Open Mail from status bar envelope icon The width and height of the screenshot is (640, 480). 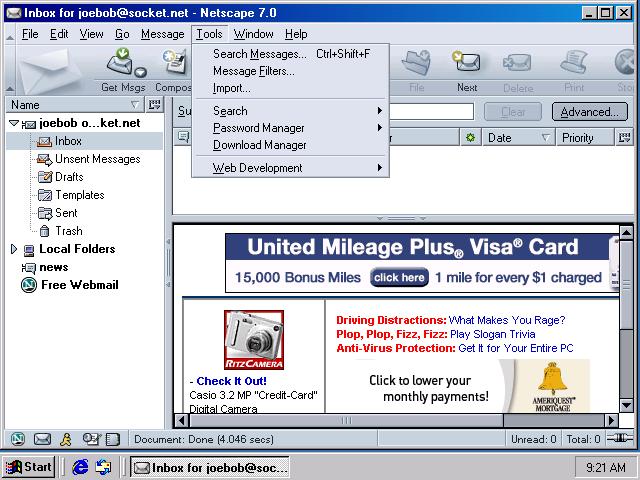(x=42, y=439)
